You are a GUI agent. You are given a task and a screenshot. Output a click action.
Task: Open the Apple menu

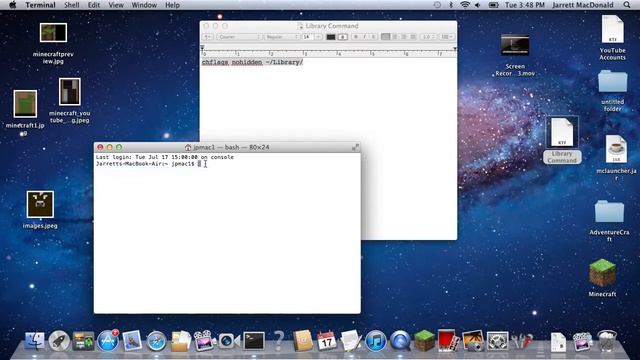pos(13,5)
